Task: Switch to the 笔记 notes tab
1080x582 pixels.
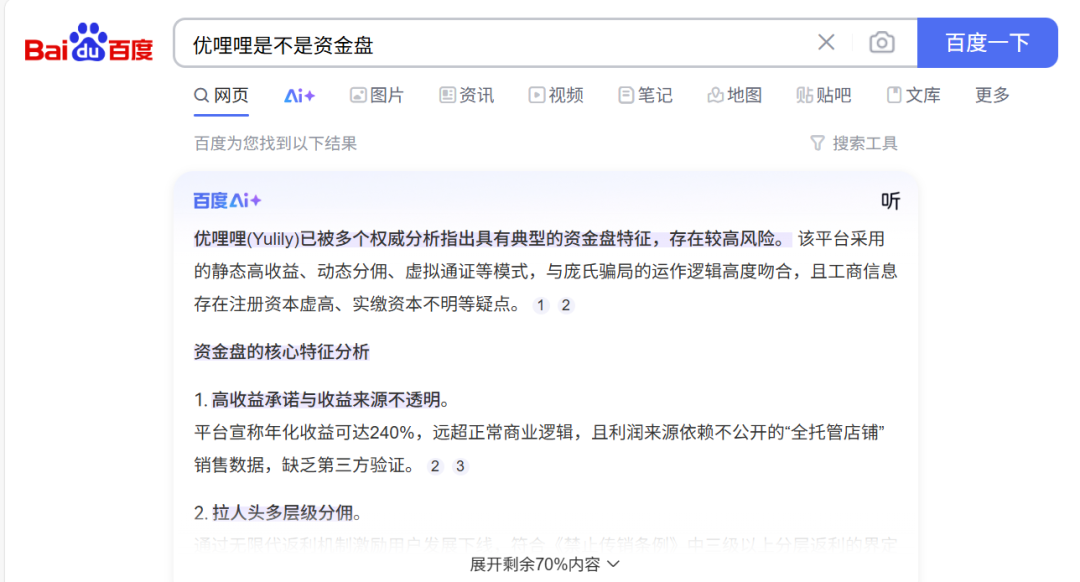Action: [645, 95]
